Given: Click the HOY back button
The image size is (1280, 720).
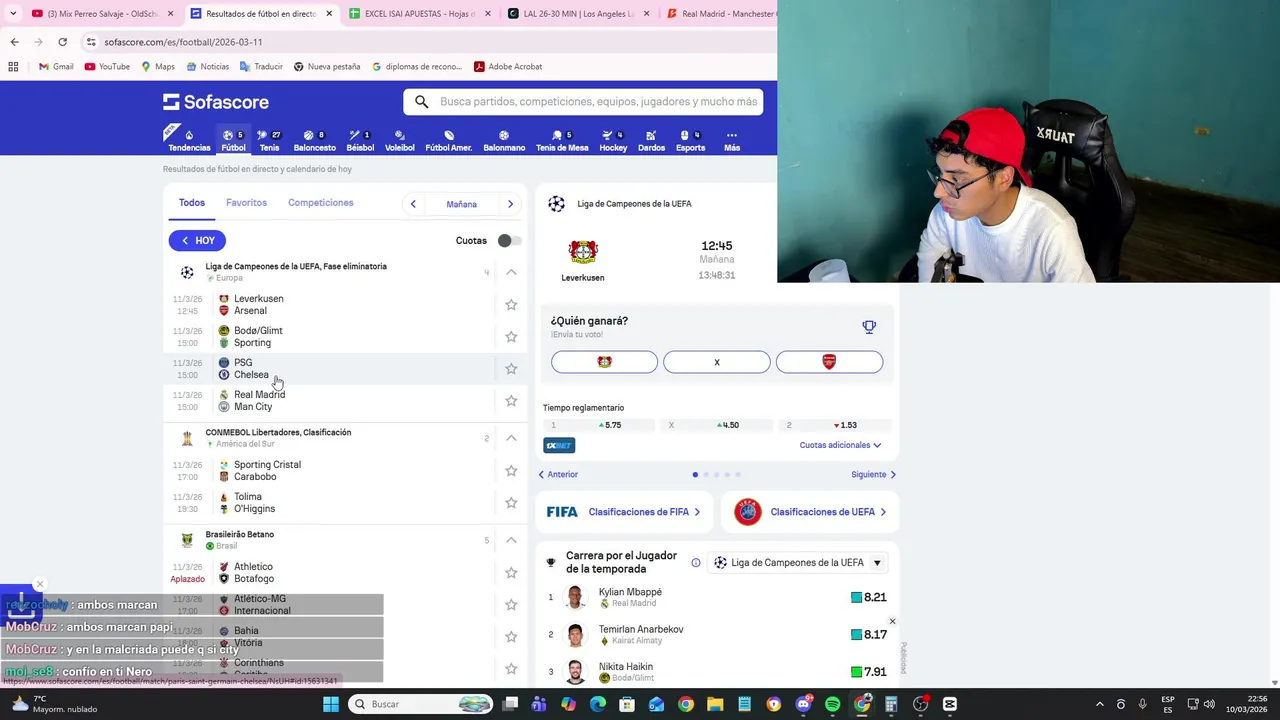Looking at the screenshot, I should click(197, 241).
